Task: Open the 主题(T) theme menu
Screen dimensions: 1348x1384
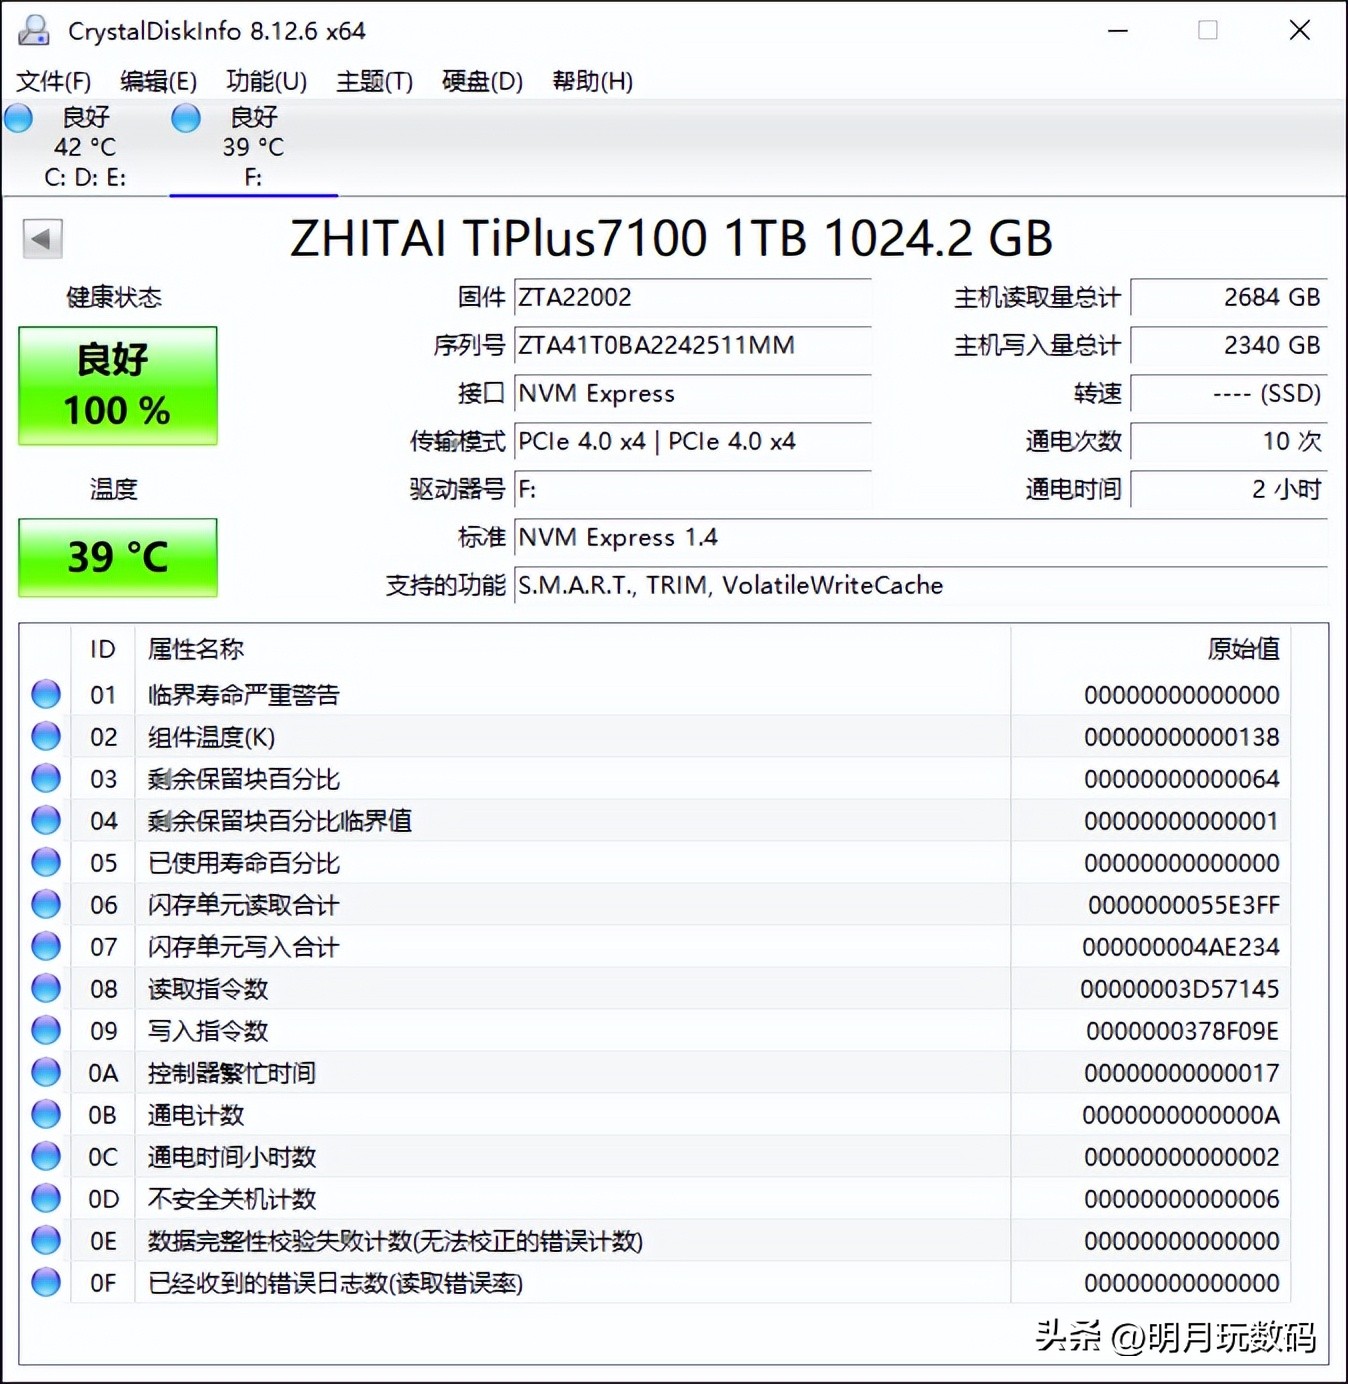Action: tap(374, 81)
